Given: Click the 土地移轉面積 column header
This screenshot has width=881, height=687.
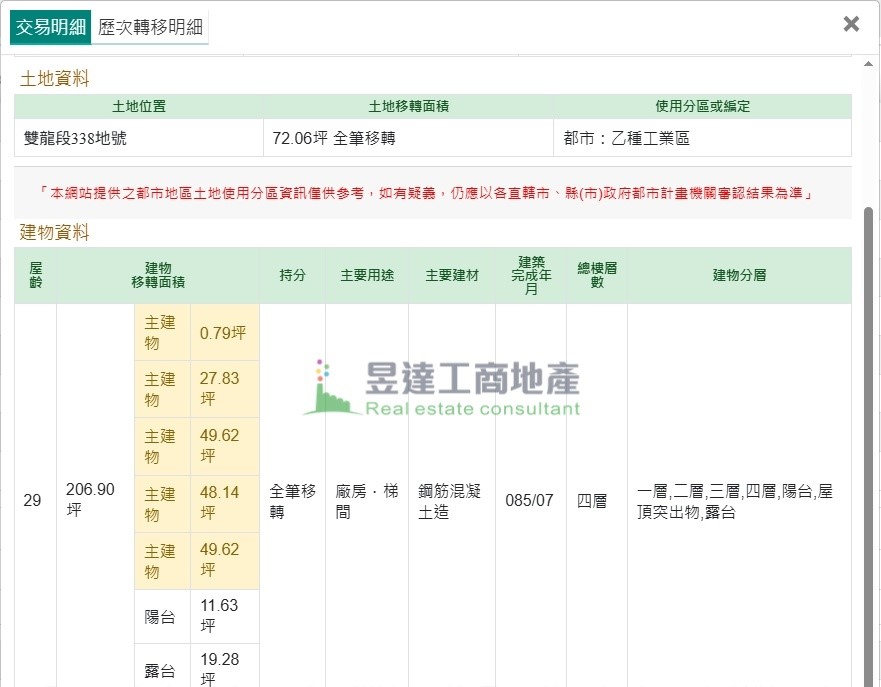Looking at the screenshot, I should [x=408, y=106].
